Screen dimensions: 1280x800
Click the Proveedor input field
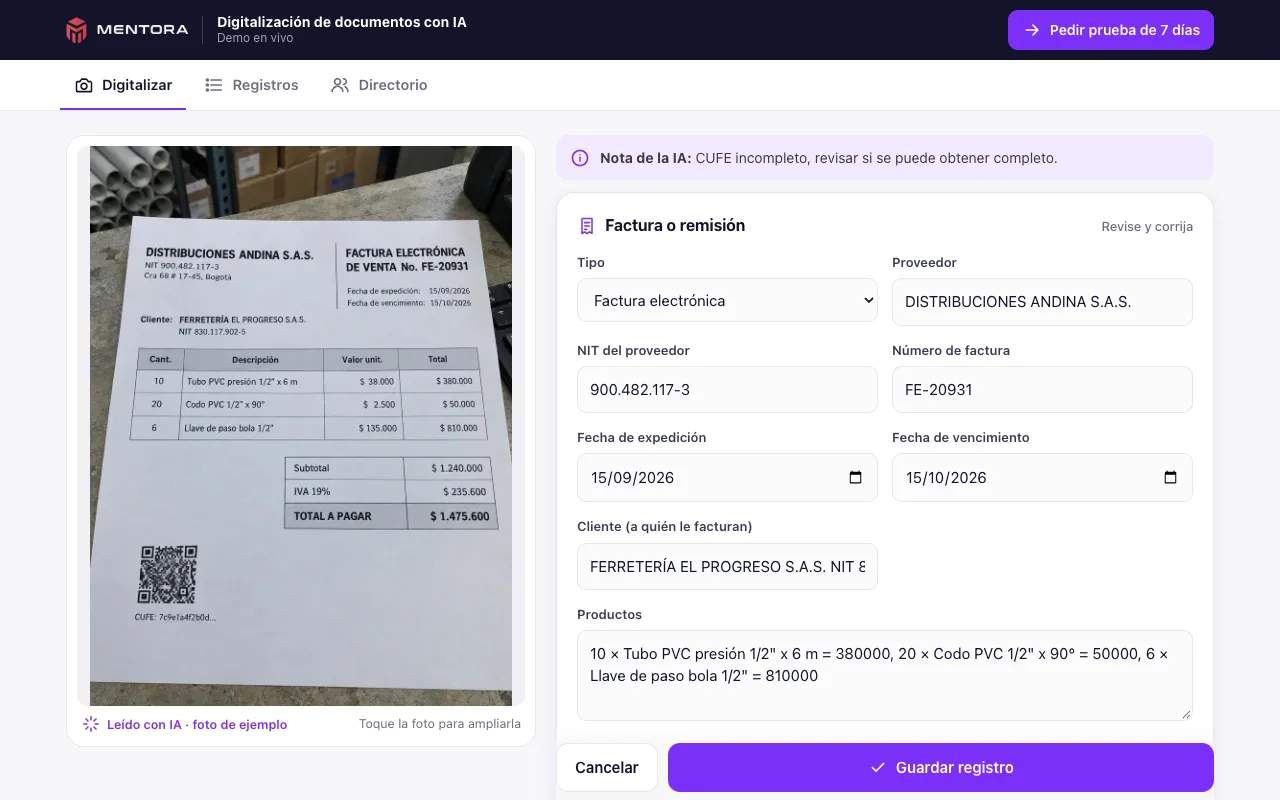coord(1042,302)
